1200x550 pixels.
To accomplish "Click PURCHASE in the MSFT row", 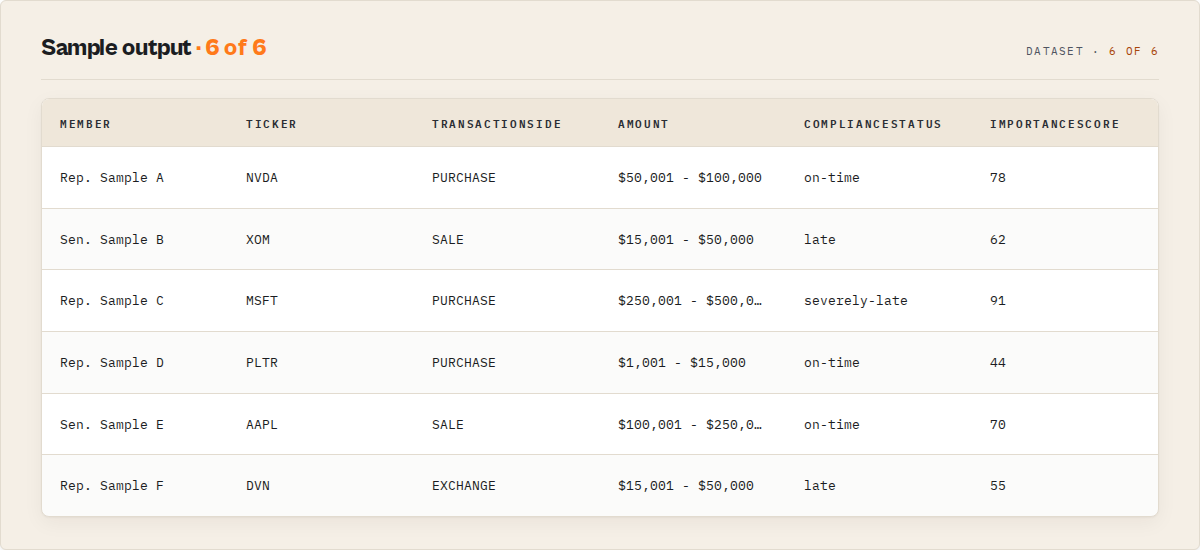I will pos(464,301).
